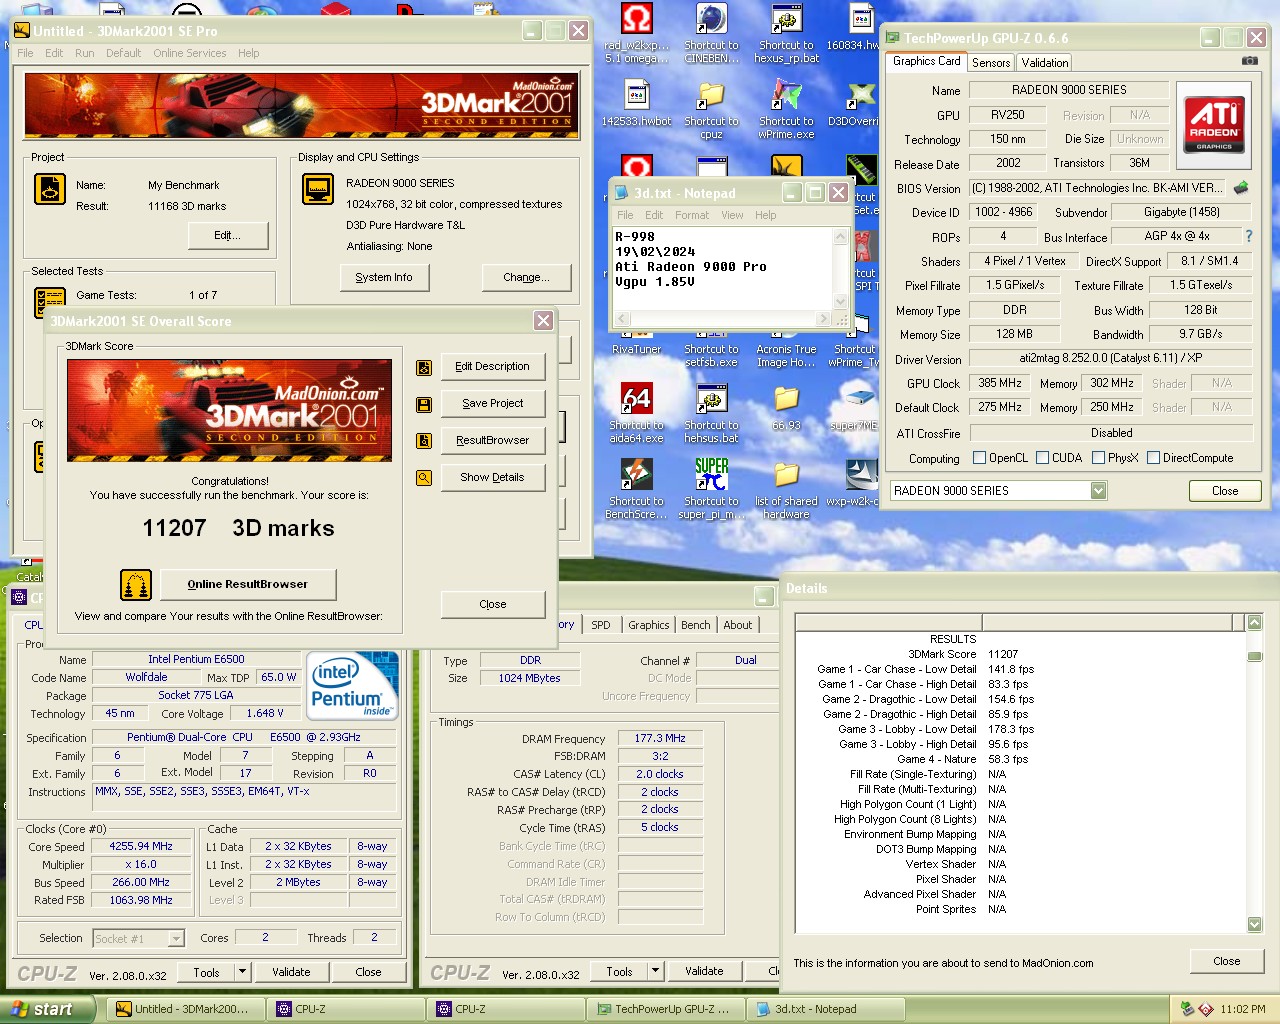Enable the OpenCL checkbox
This screenshot has height=1024, width=1280.
point(980,458)
